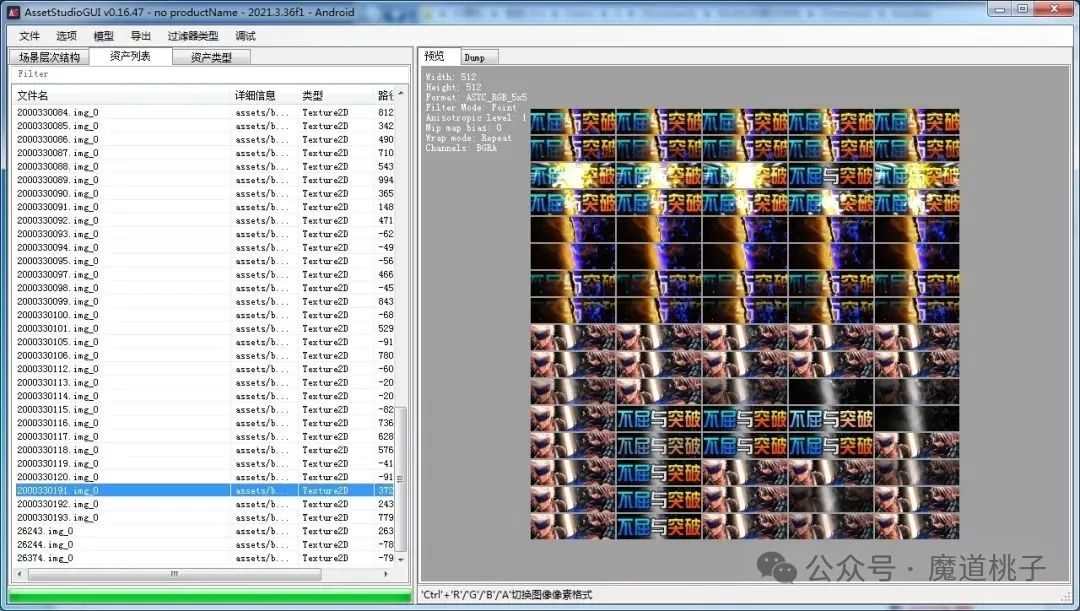Select row 2000330192.img_0
1080x611 pixels.
tap(205, 504)
